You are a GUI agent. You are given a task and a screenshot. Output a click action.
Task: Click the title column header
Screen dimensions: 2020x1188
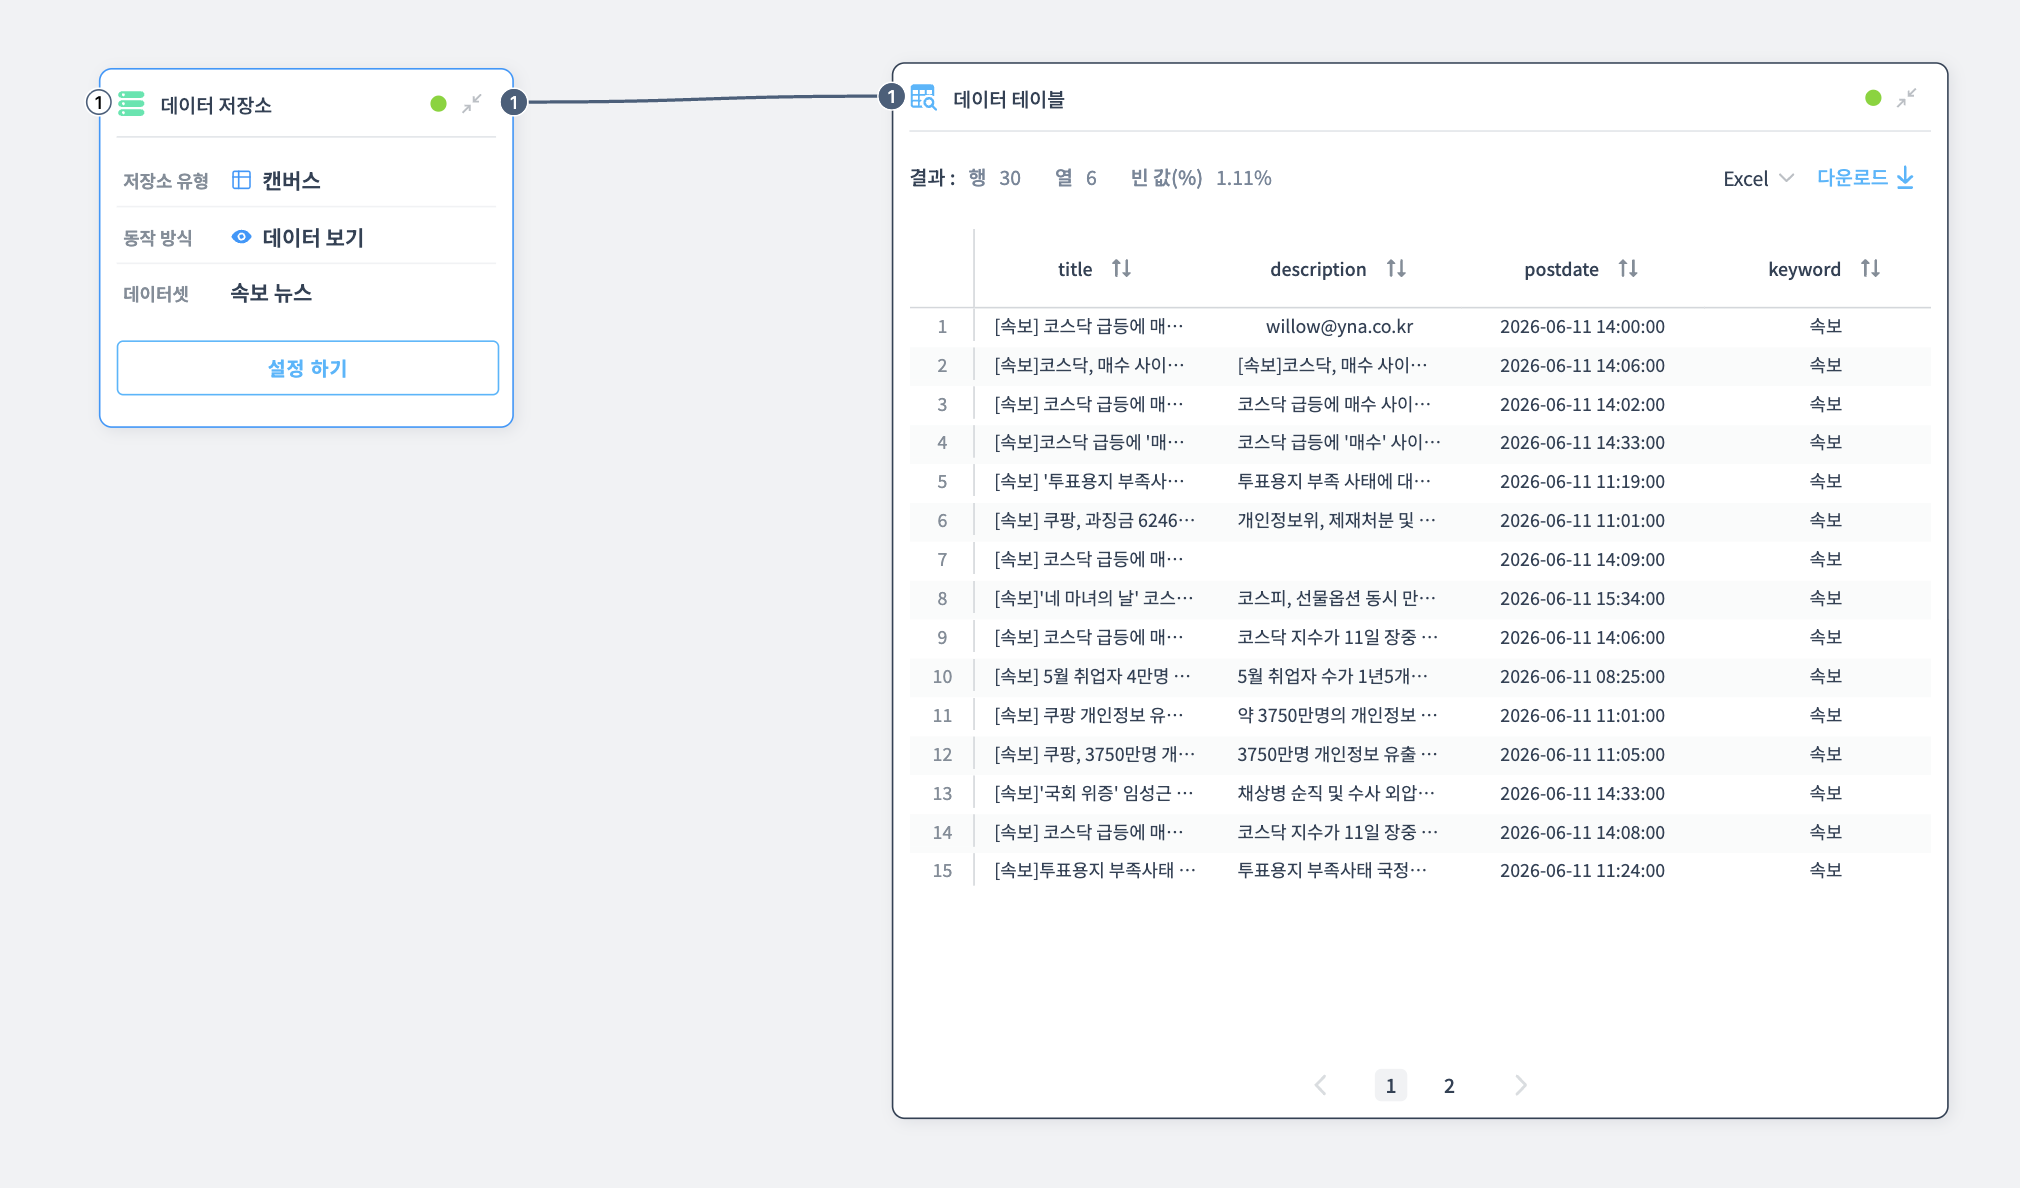click(x=1075, y=269)
